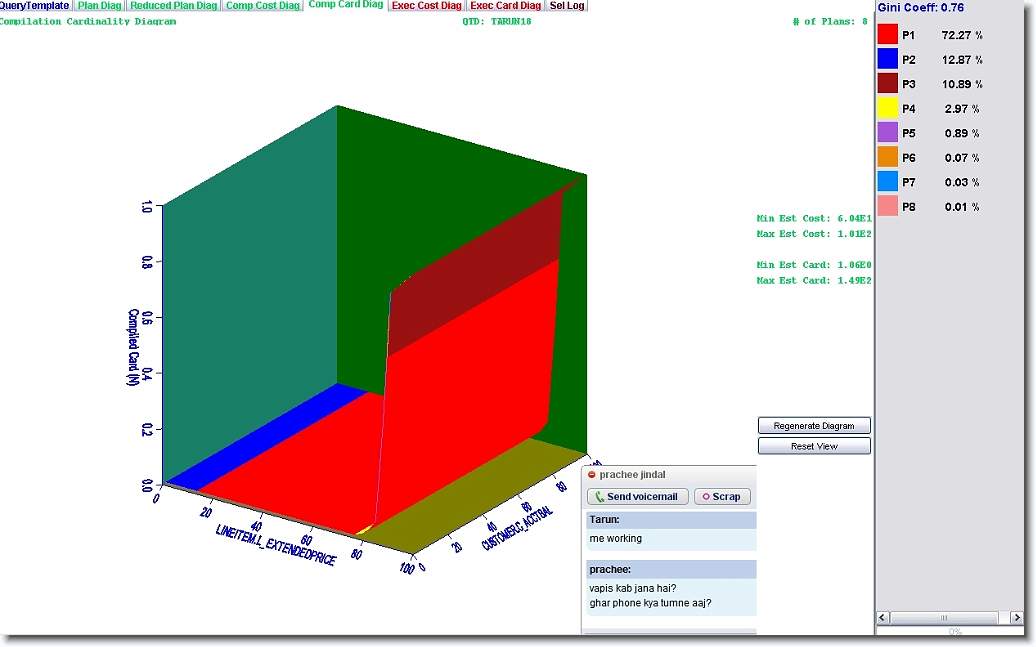Click the red P1 plan color swatch
Viewport: 1036px width, 647px height.
tap(887, 35)
